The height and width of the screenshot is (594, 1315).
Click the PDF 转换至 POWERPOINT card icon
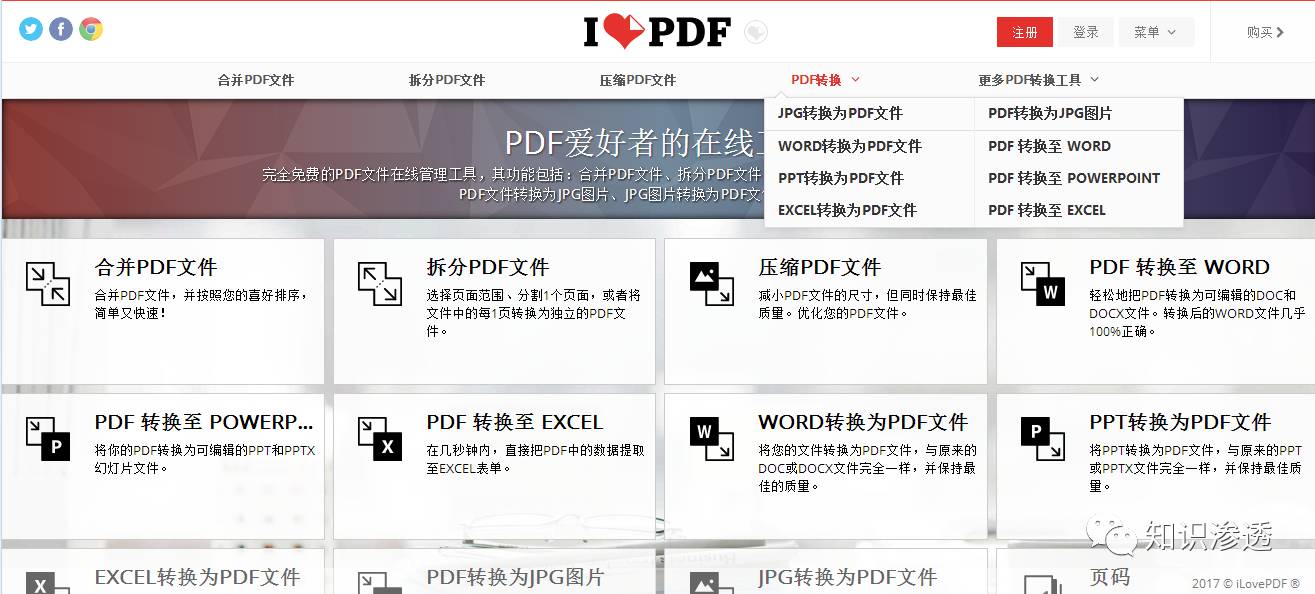pos(48,439)
